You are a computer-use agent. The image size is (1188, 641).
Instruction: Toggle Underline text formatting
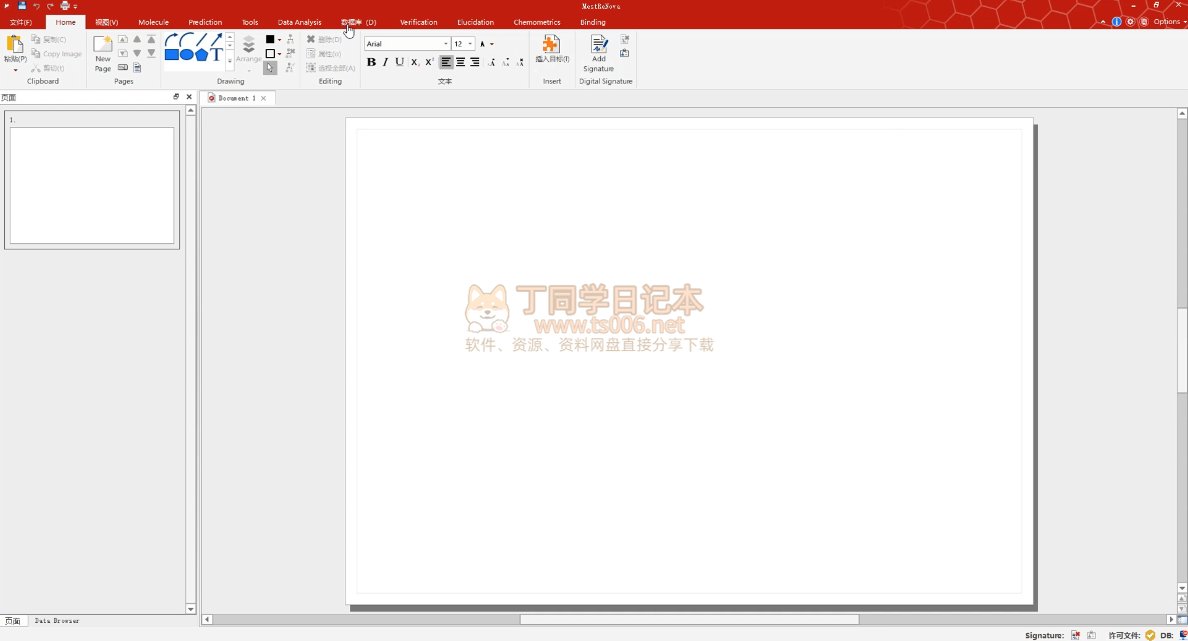coord(400,62)
